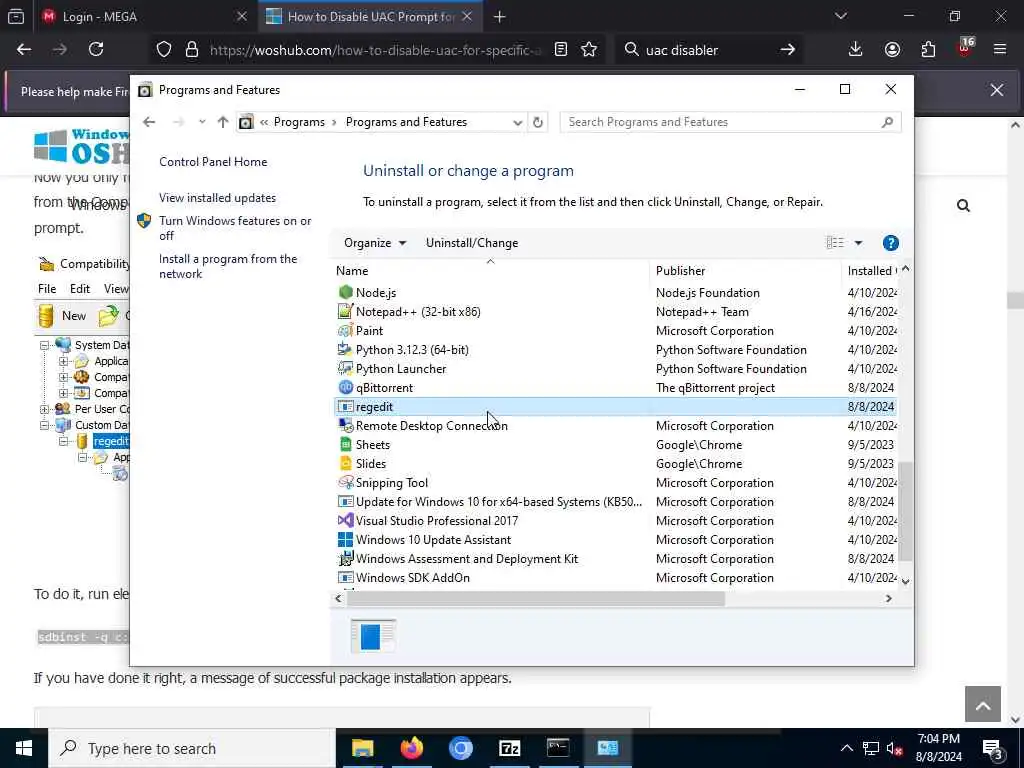Collapse the System Database tree node
1024x768 pixels.
[x=44, y=345]
